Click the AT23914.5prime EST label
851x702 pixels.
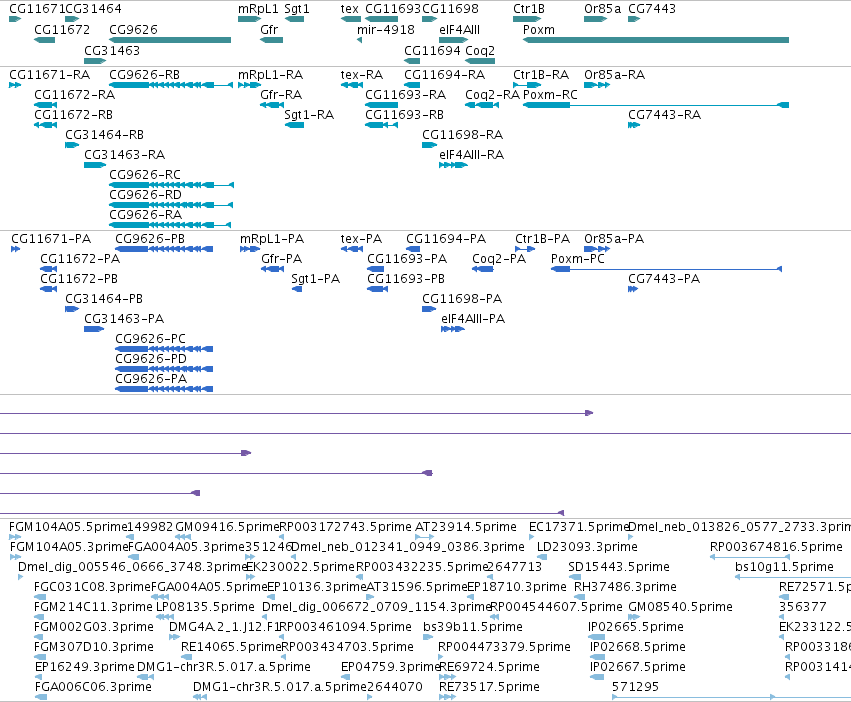click(466, 527)
